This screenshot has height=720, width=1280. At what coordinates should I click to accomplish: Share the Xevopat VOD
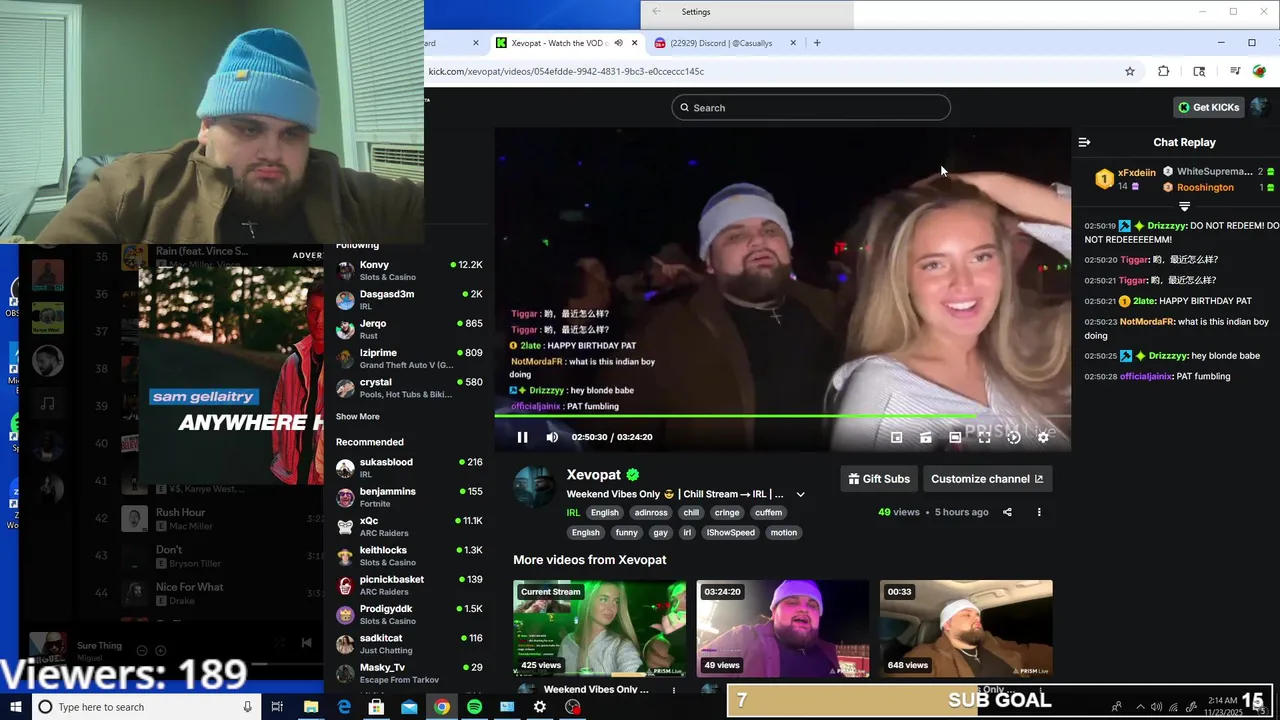(1007, 512)
